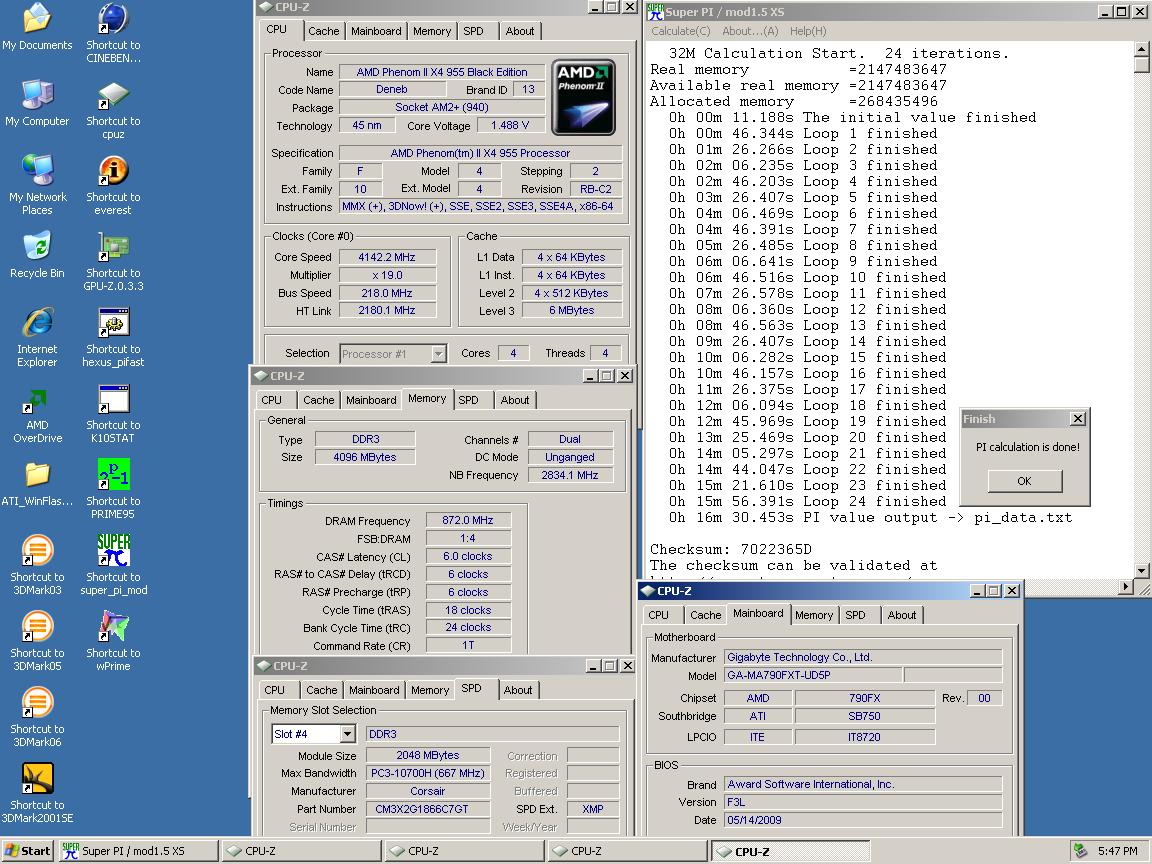
Task: Click the Super PI vertical scrollbar up arrow
Action: (1141, 49)
